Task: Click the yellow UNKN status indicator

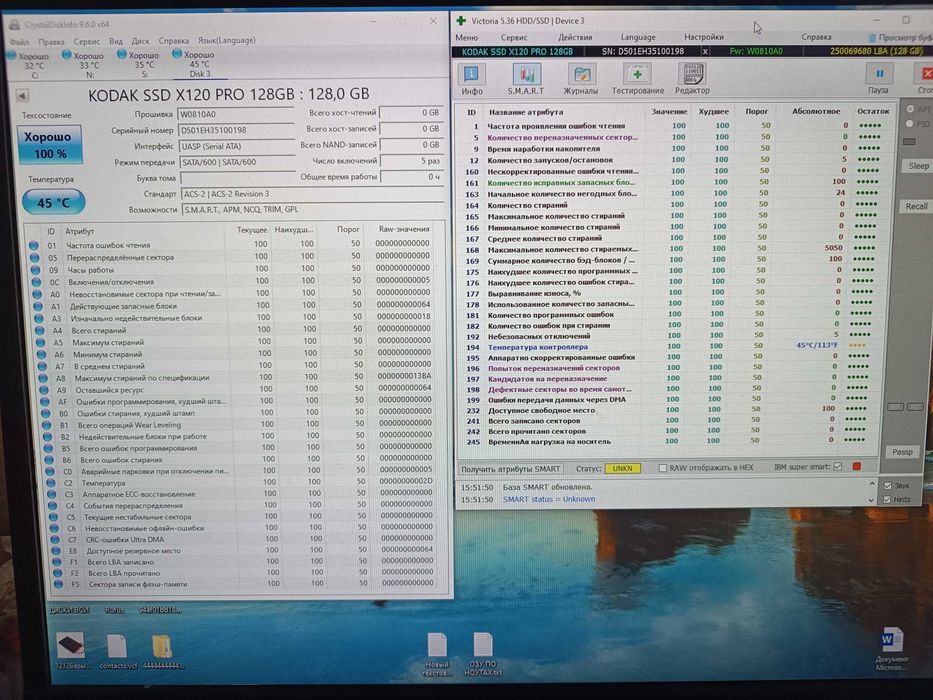Action: 622,468
